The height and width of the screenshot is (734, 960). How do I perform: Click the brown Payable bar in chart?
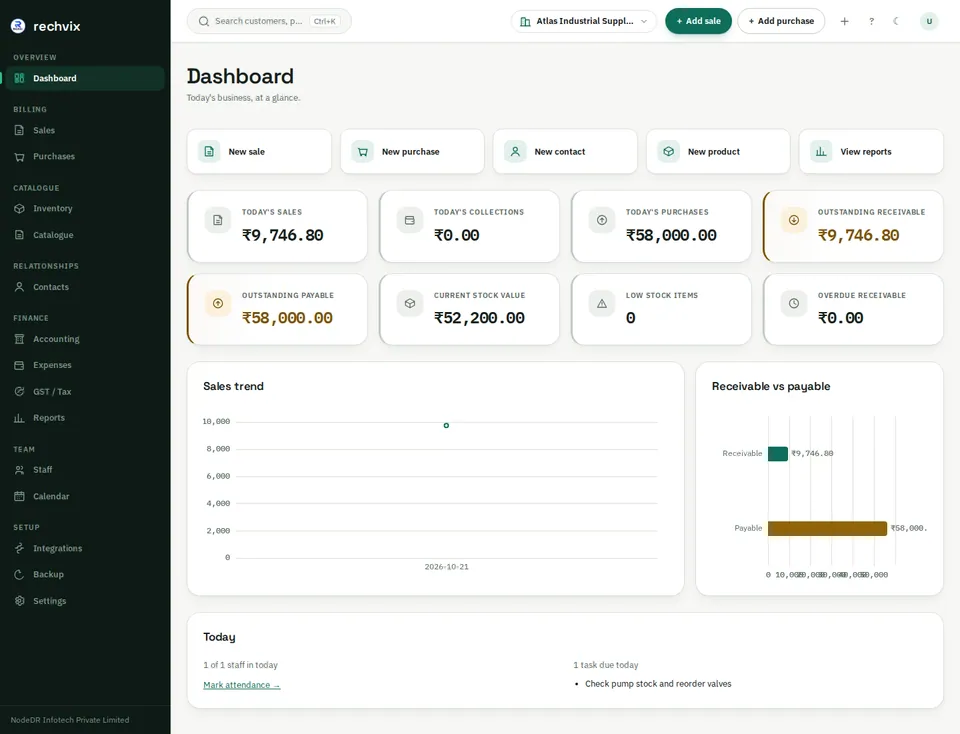coord(827,528)
